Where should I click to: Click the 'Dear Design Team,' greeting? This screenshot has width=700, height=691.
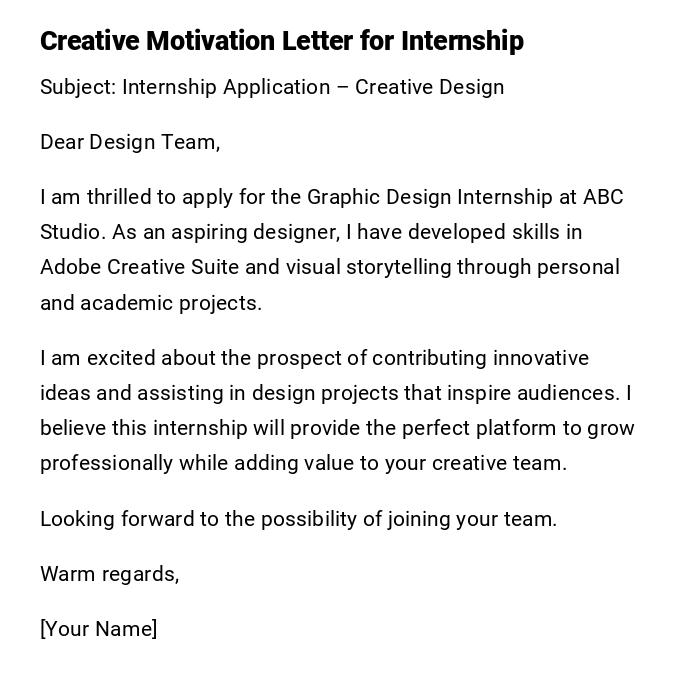click(130, 142)
